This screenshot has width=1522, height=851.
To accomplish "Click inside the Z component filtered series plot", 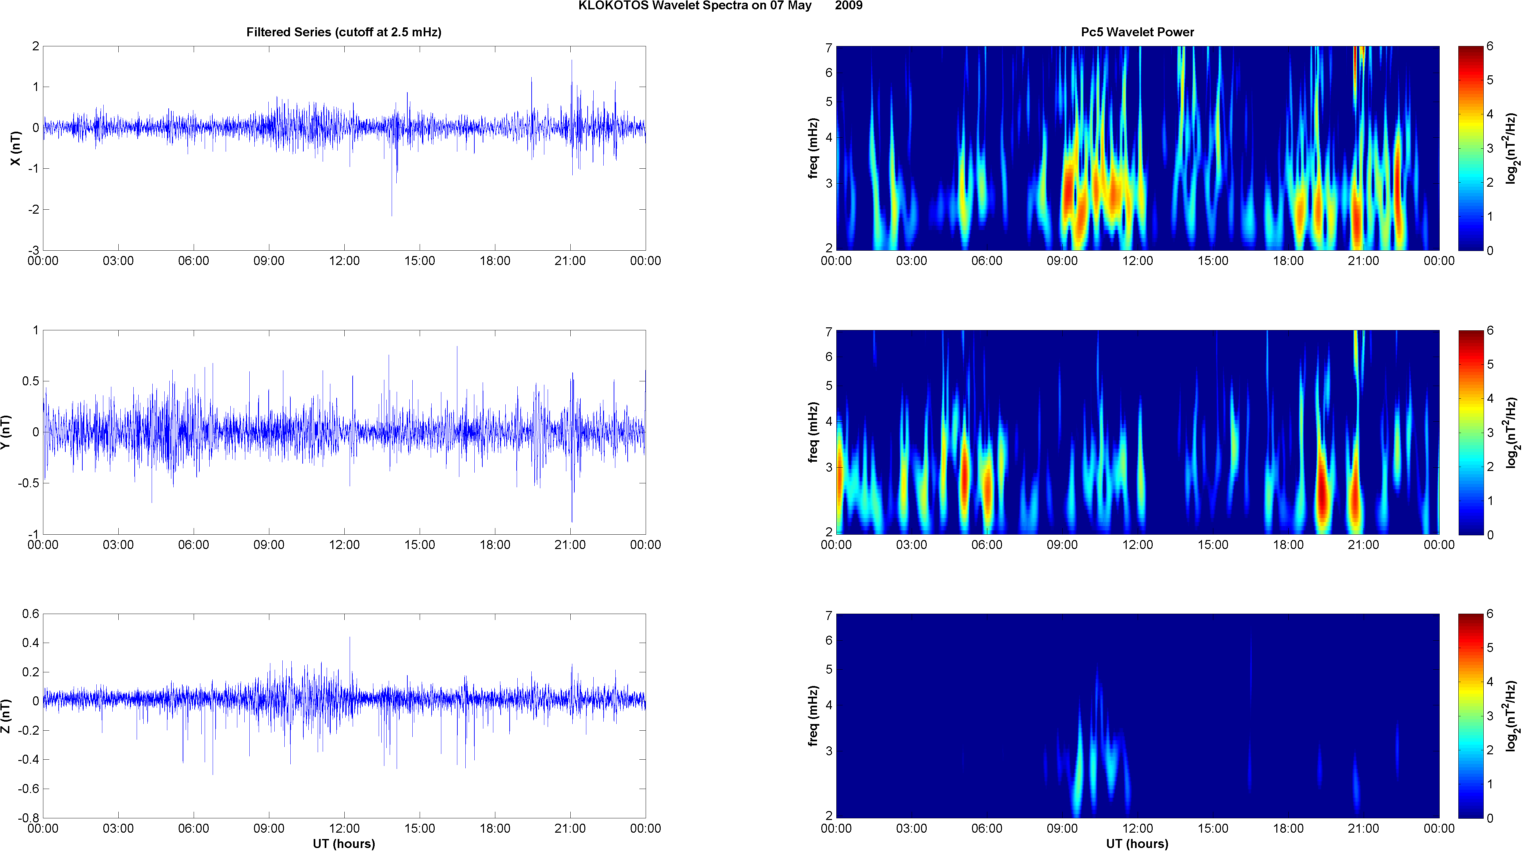I will [344, 716].
